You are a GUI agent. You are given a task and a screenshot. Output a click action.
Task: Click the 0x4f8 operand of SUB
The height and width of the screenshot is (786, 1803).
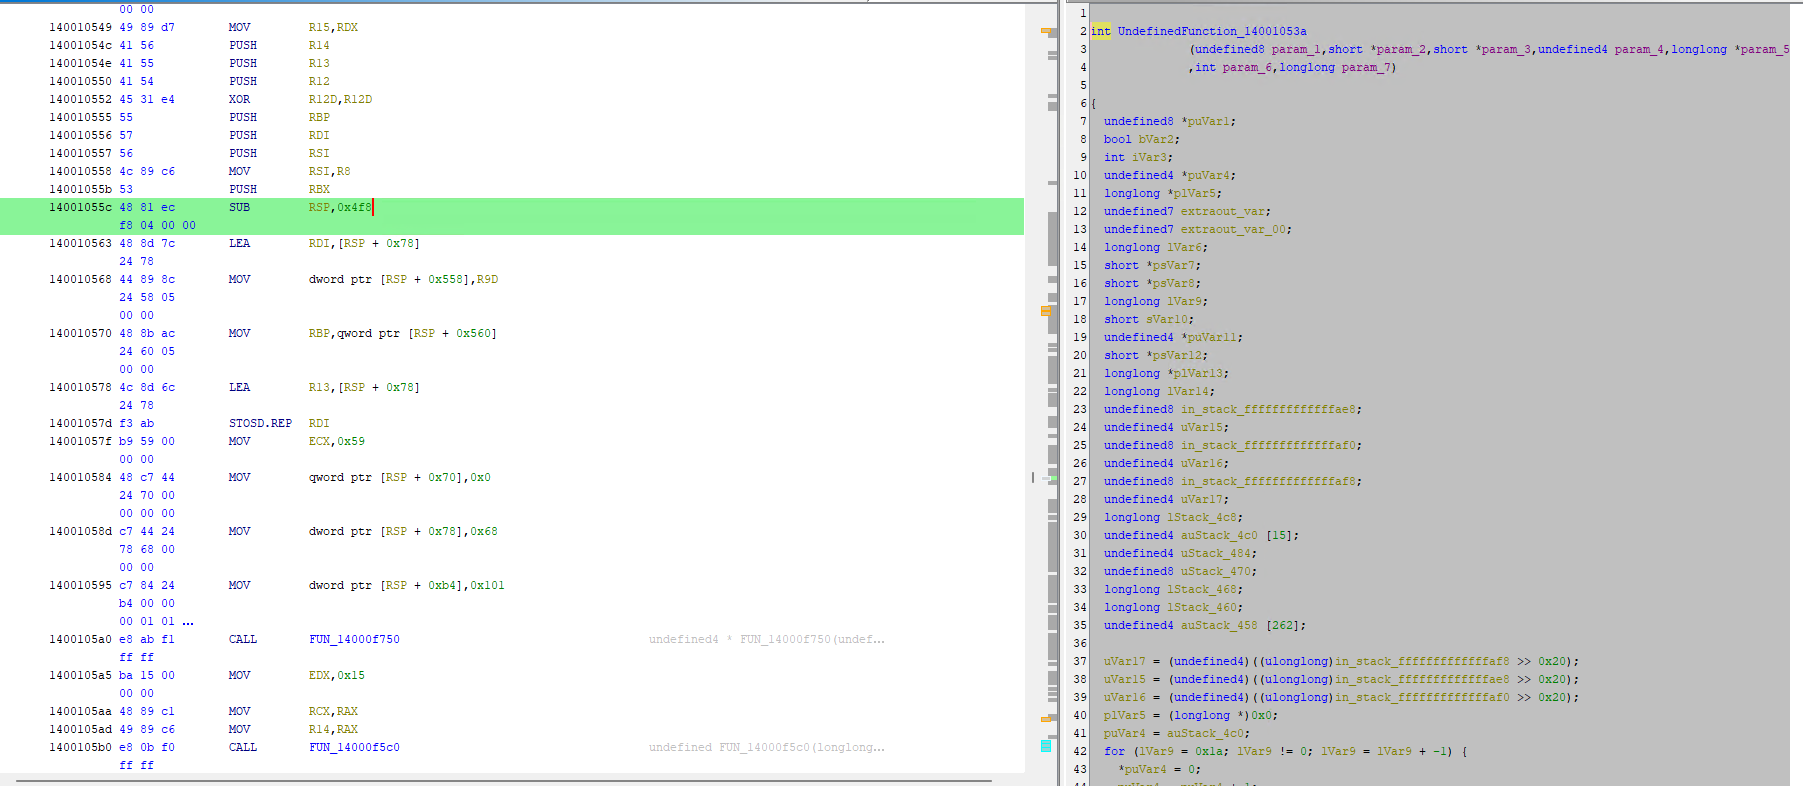(x=354, y=208)
